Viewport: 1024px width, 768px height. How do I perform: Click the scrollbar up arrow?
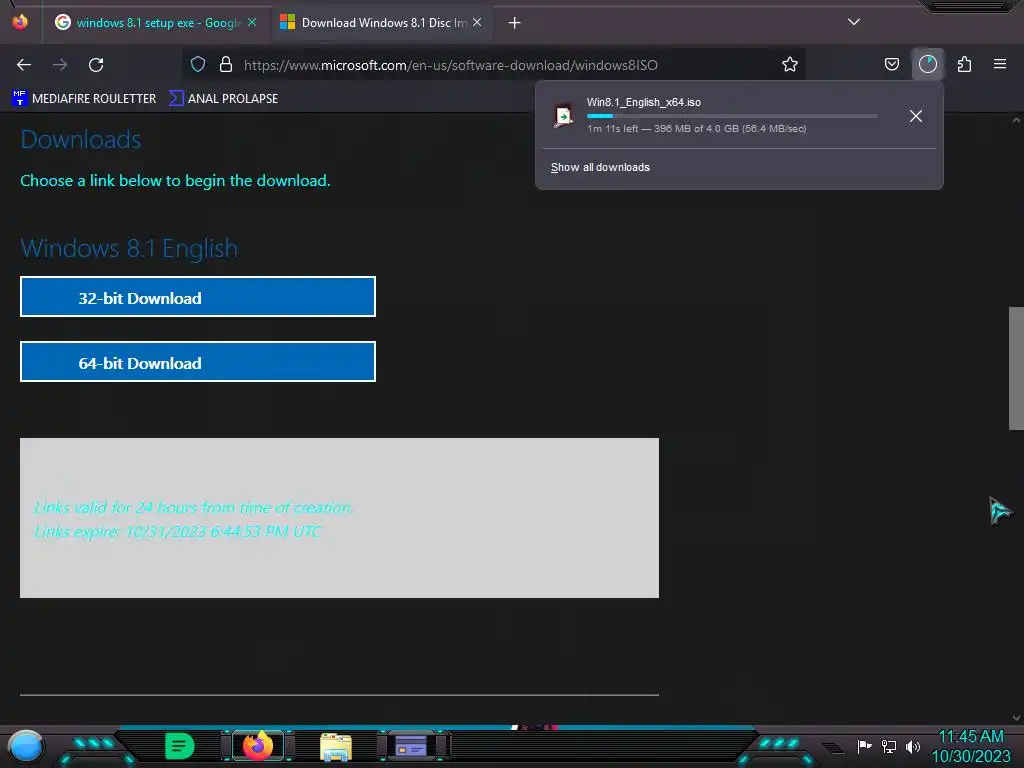coord(1016,120)
